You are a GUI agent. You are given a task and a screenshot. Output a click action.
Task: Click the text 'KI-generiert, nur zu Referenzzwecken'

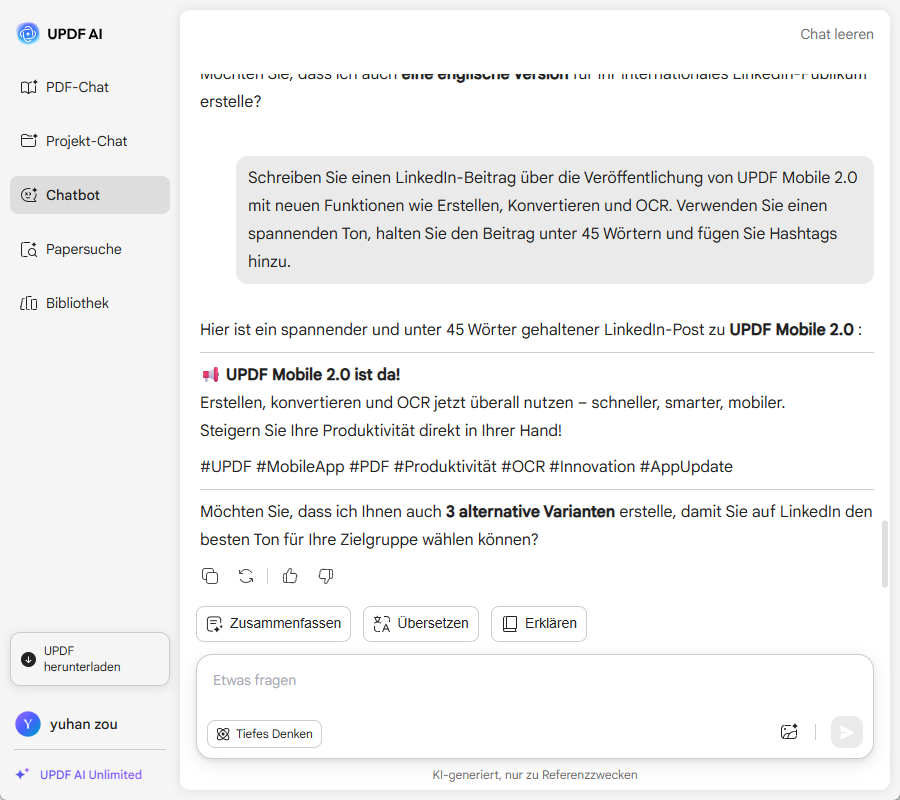[534, 775]
